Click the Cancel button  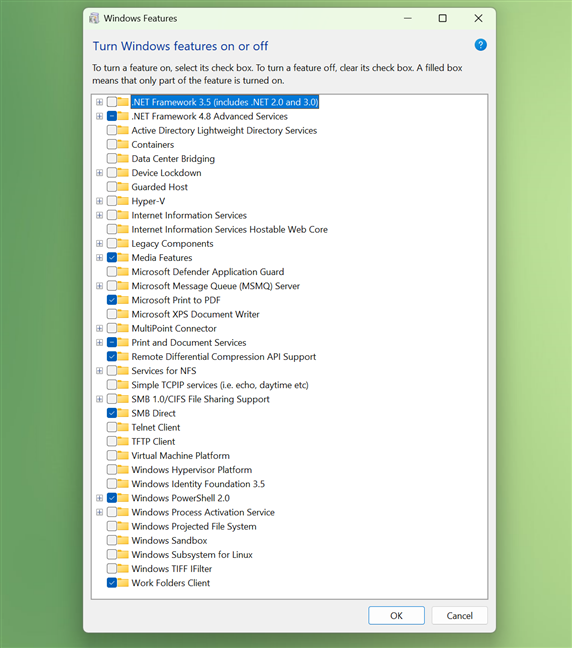pyautogui.click(x=460, y=615)
